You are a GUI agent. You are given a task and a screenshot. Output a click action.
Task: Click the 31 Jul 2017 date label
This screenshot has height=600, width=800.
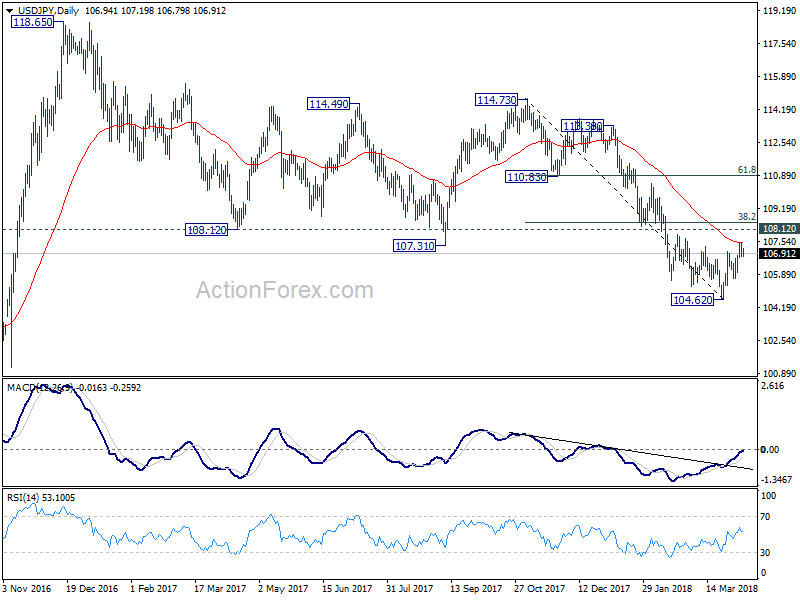point(410,588)
